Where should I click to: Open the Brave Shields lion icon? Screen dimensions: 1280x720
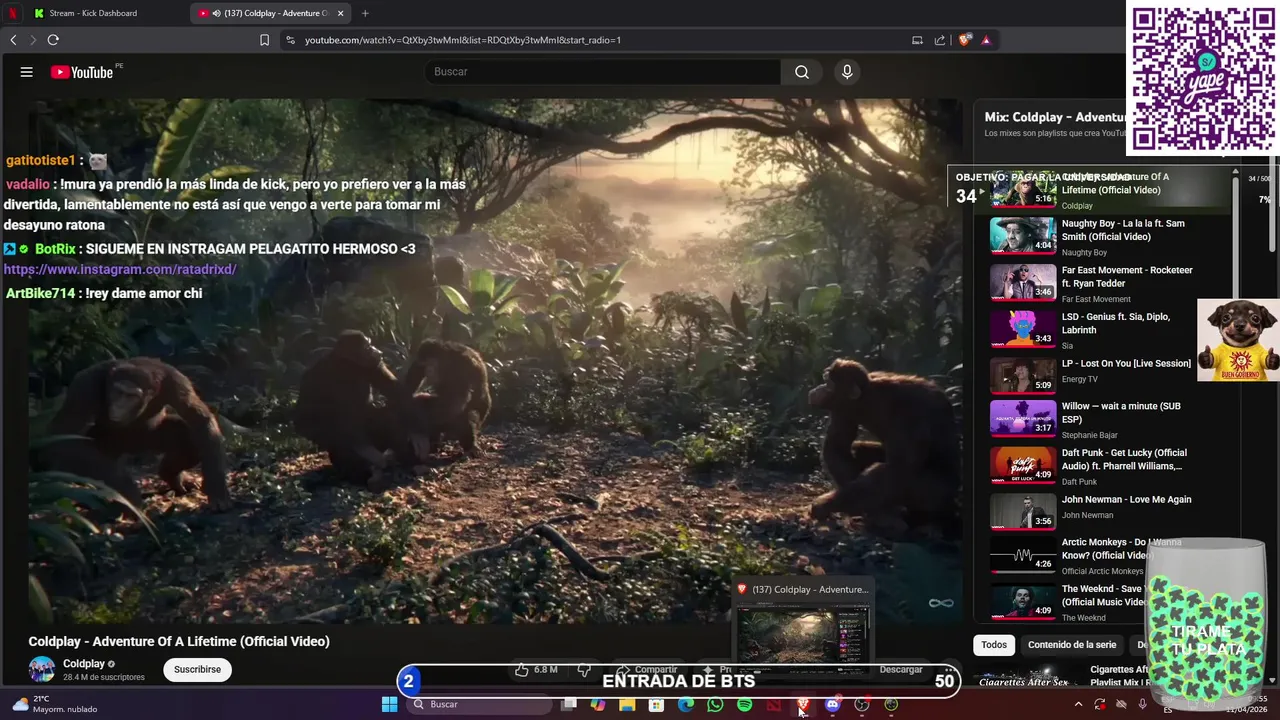(964, 40)
